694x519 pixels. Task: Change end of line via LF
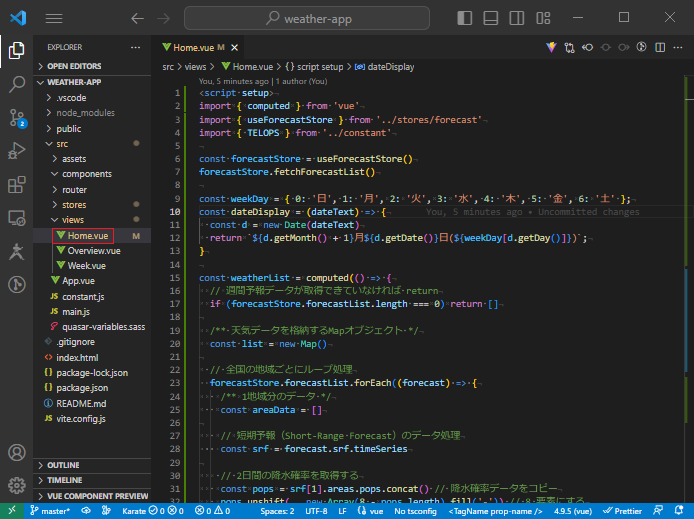(x=343, y=511)
